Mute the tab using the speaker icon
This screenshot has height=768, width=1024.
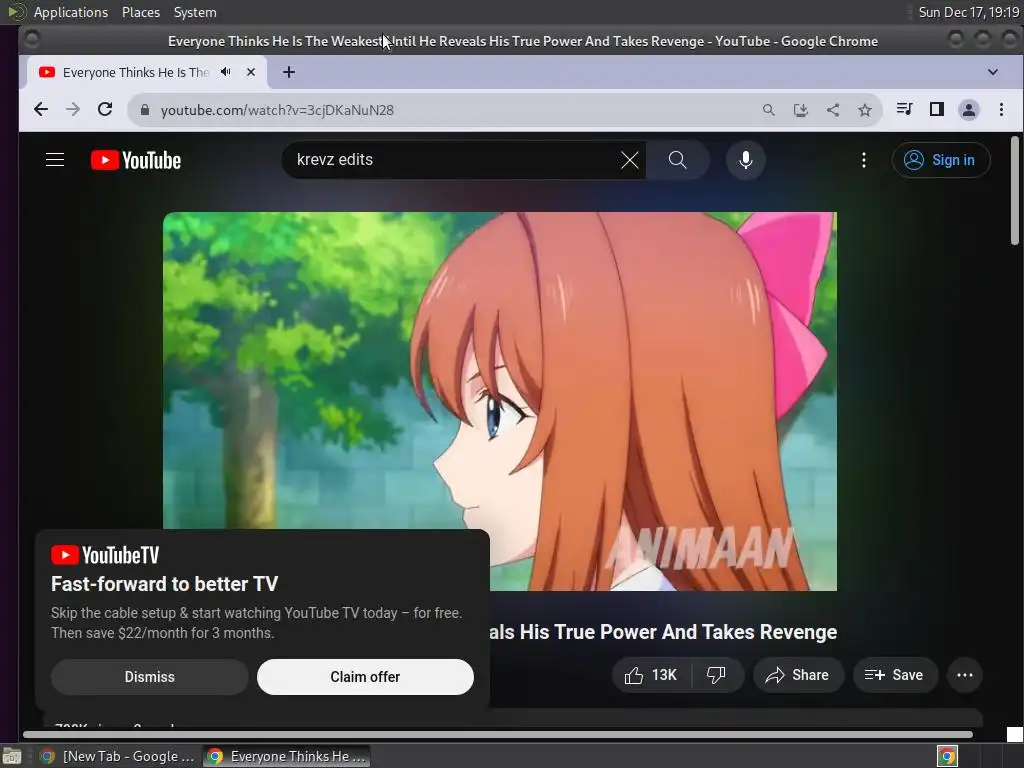pos(226,72)
